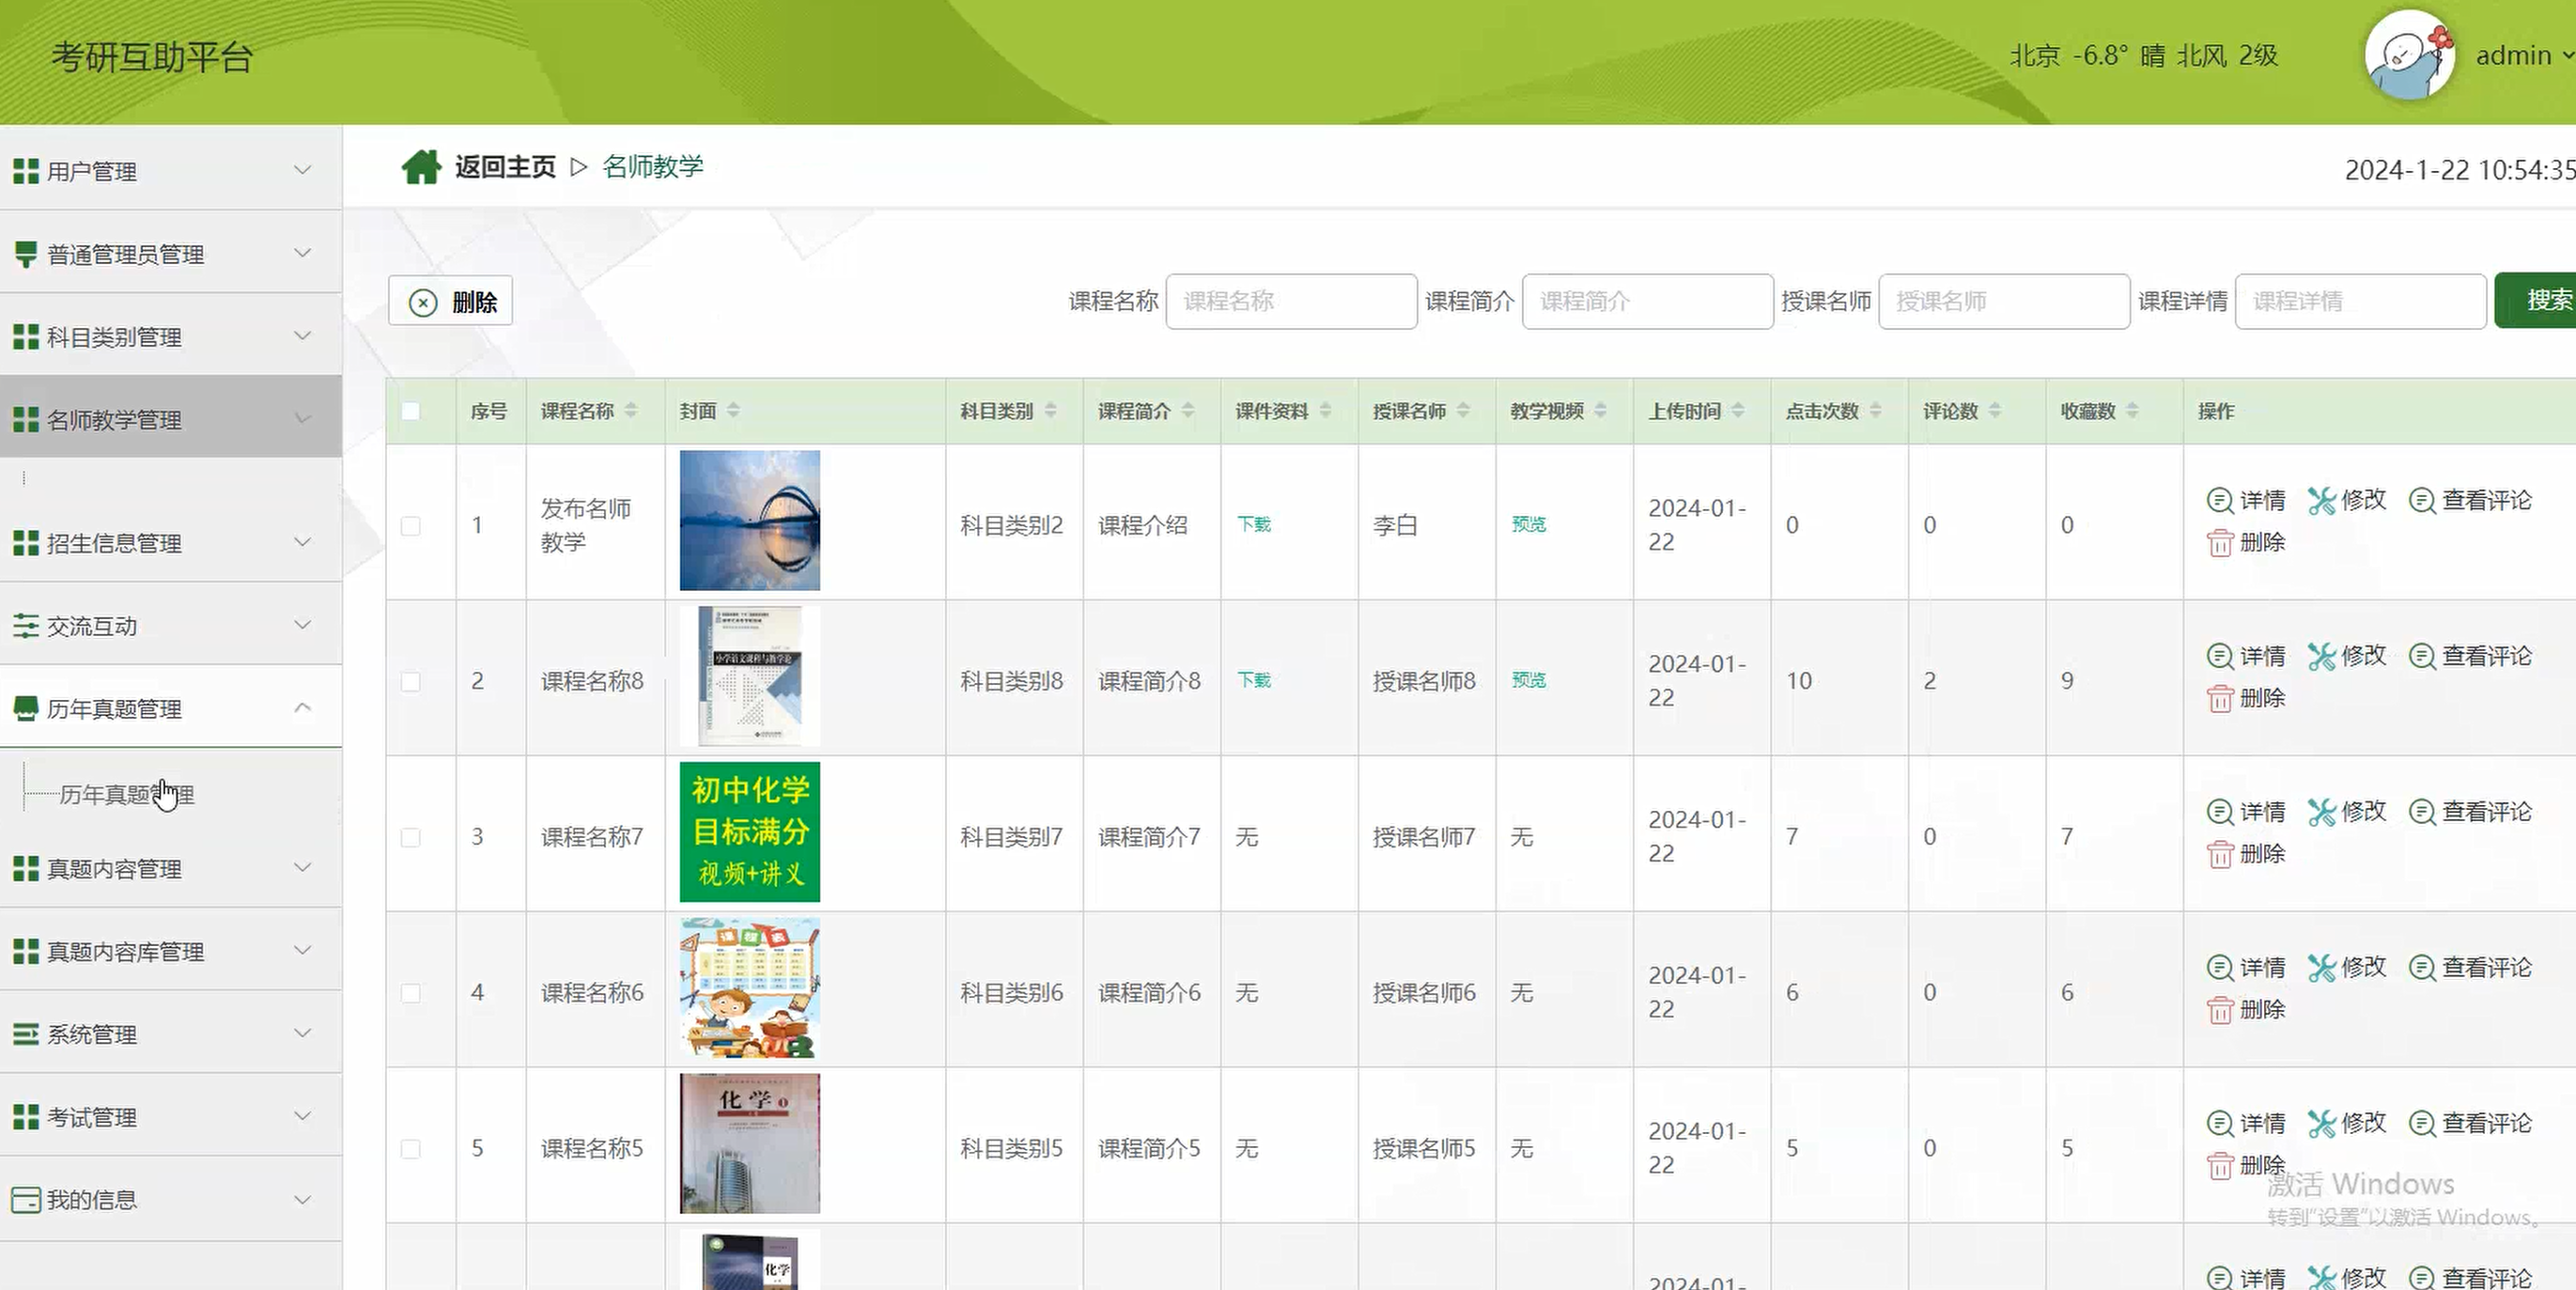The width and height of the screenshot is (2576, 1290).
Task: Click 修改 wrench for 课程名称8 row
Action: 2347,656
